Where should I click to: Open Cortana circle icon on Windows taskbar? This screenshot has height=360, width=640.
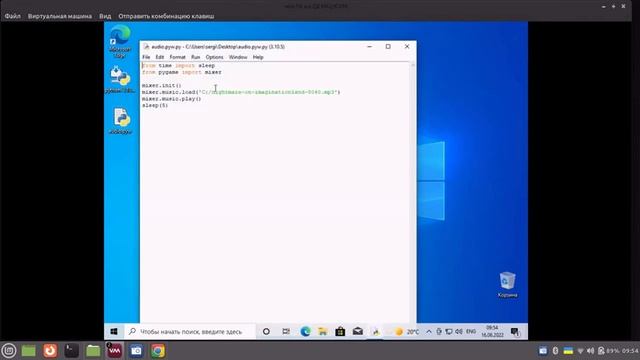(x=266, y=331)
